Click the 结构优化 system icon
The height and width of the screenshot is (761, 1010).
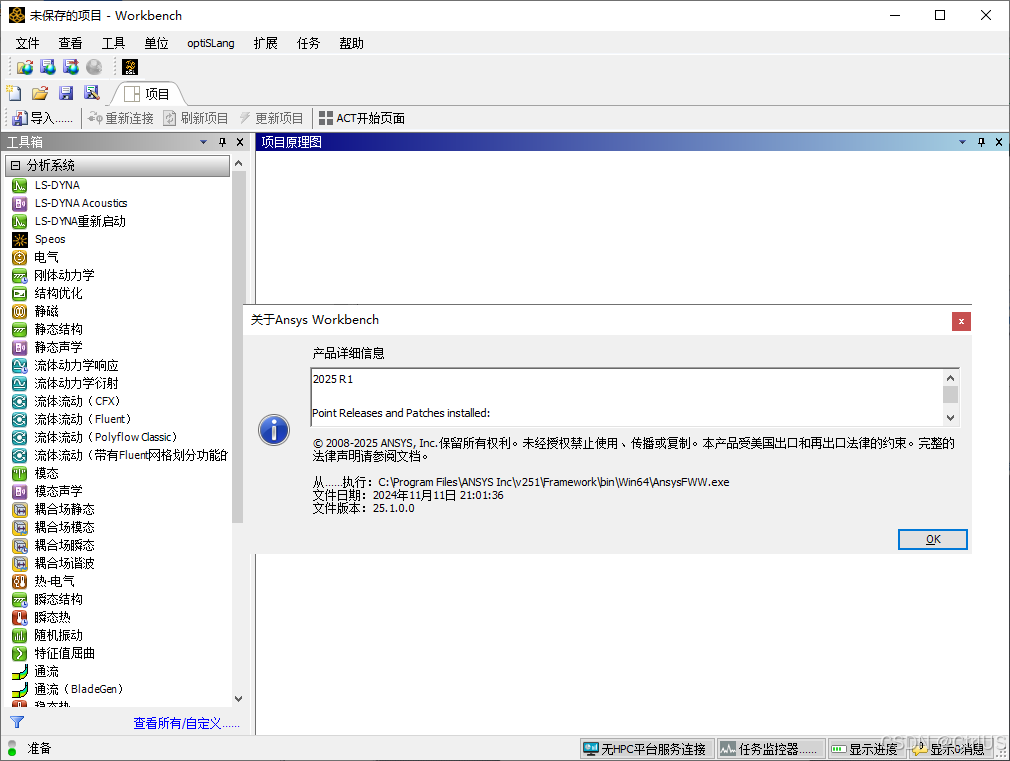pyautogui.click(x=20, y=294)
